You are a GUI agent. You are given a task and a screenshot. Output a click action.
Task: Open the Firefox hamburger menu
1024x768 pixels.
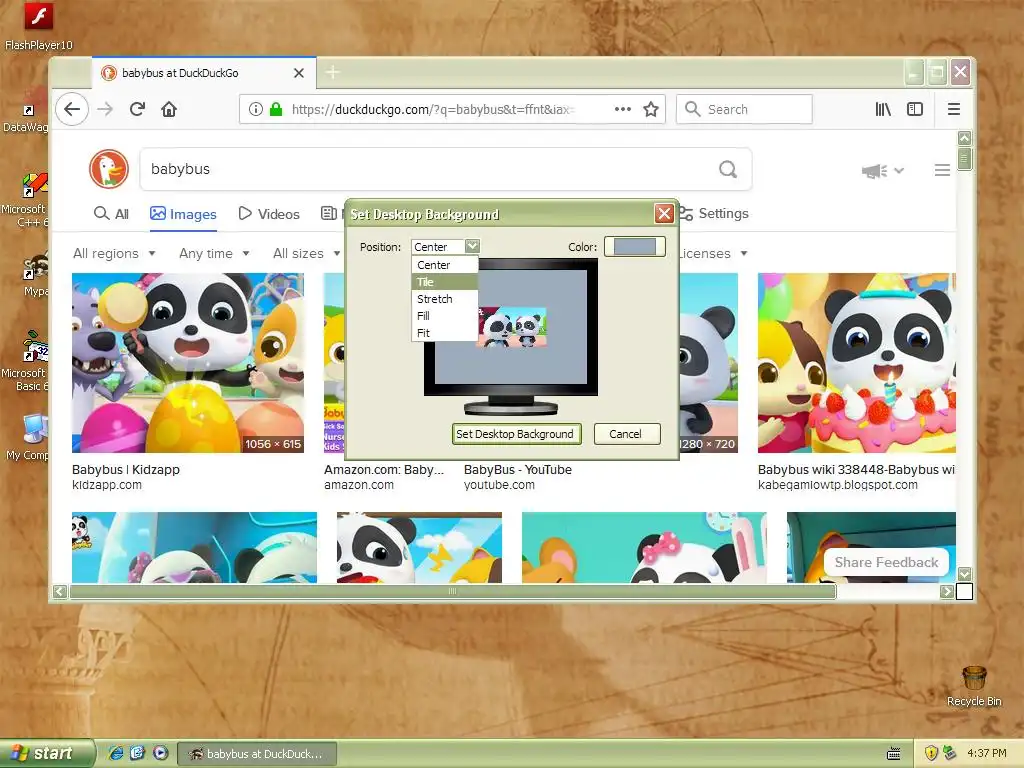pyautogui.click(x=953, y=109)
